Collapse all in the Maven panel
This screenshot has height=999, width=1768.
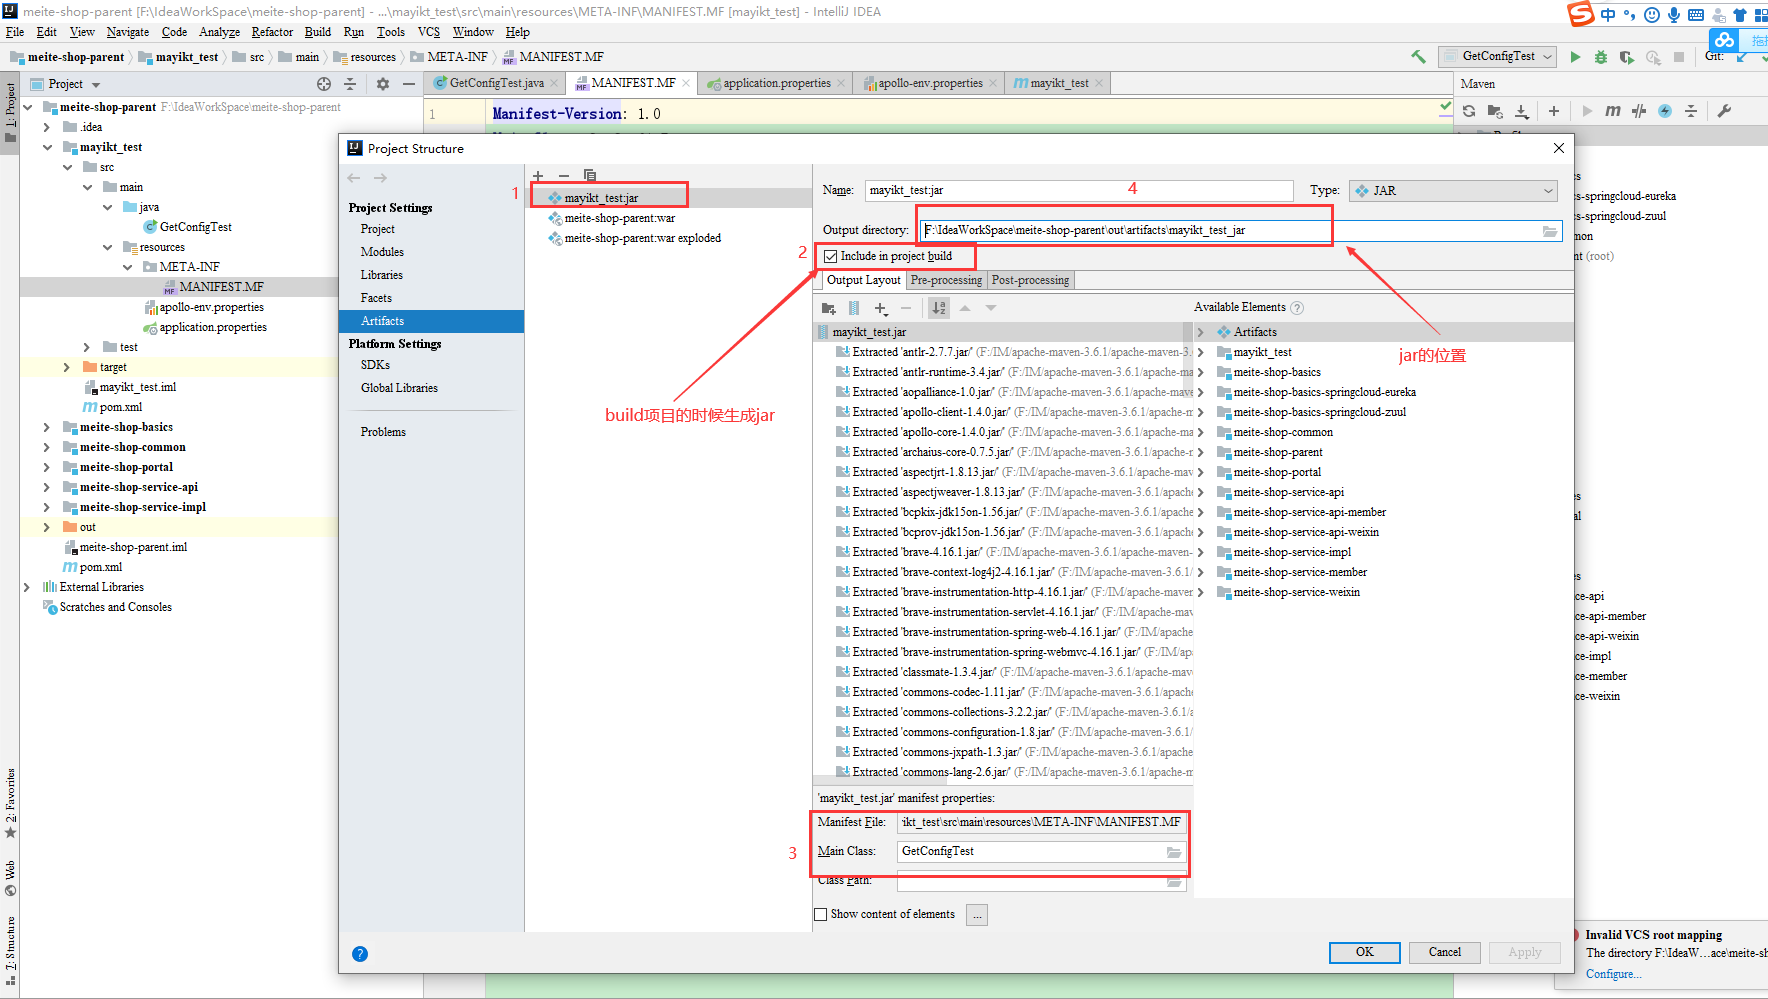point(1691,111)
